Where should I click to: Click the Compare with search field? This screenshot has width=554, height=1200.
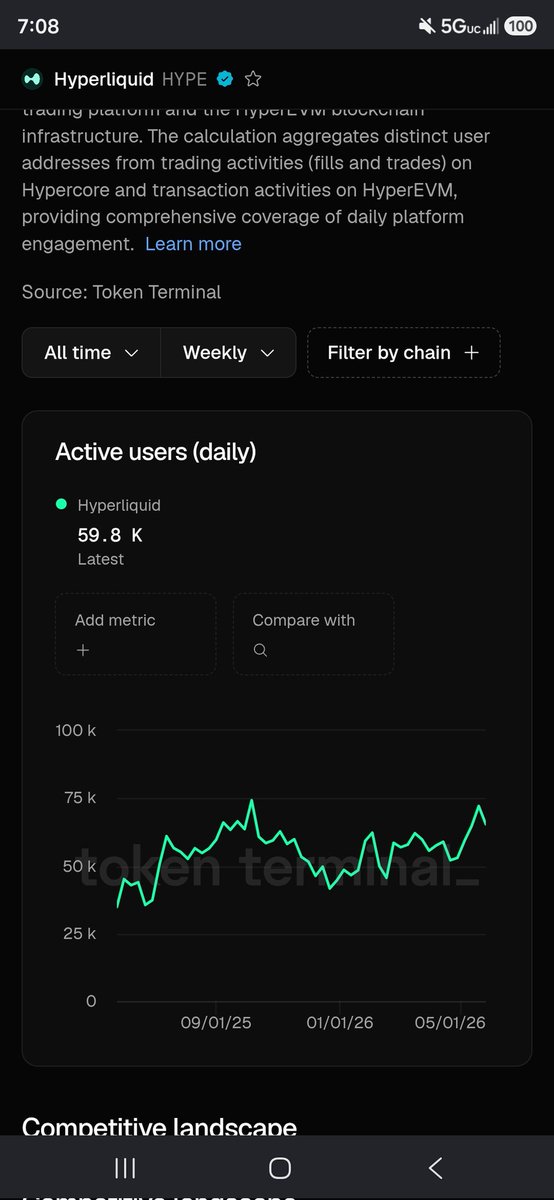(x=313, y=634)
